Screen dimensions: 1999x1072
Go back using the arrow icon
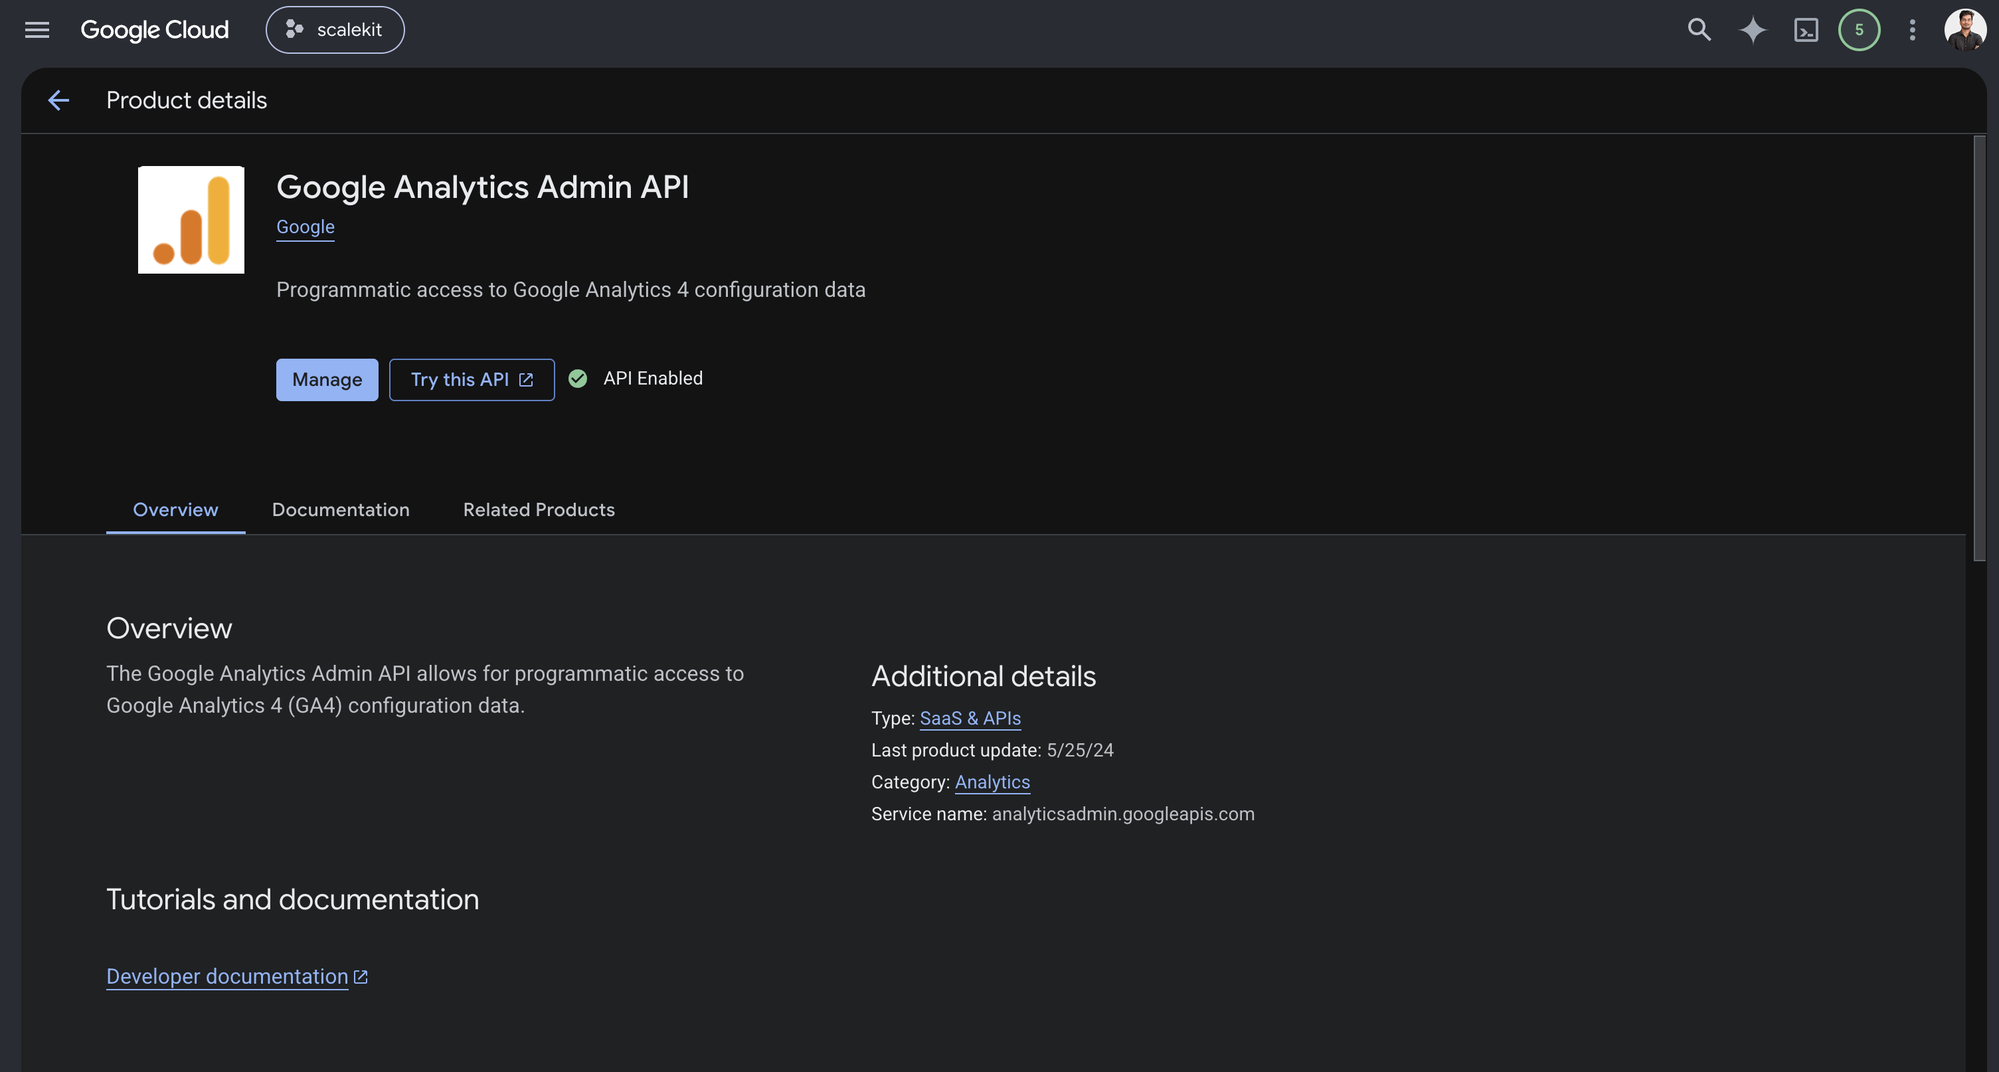[x=59, y=100]
